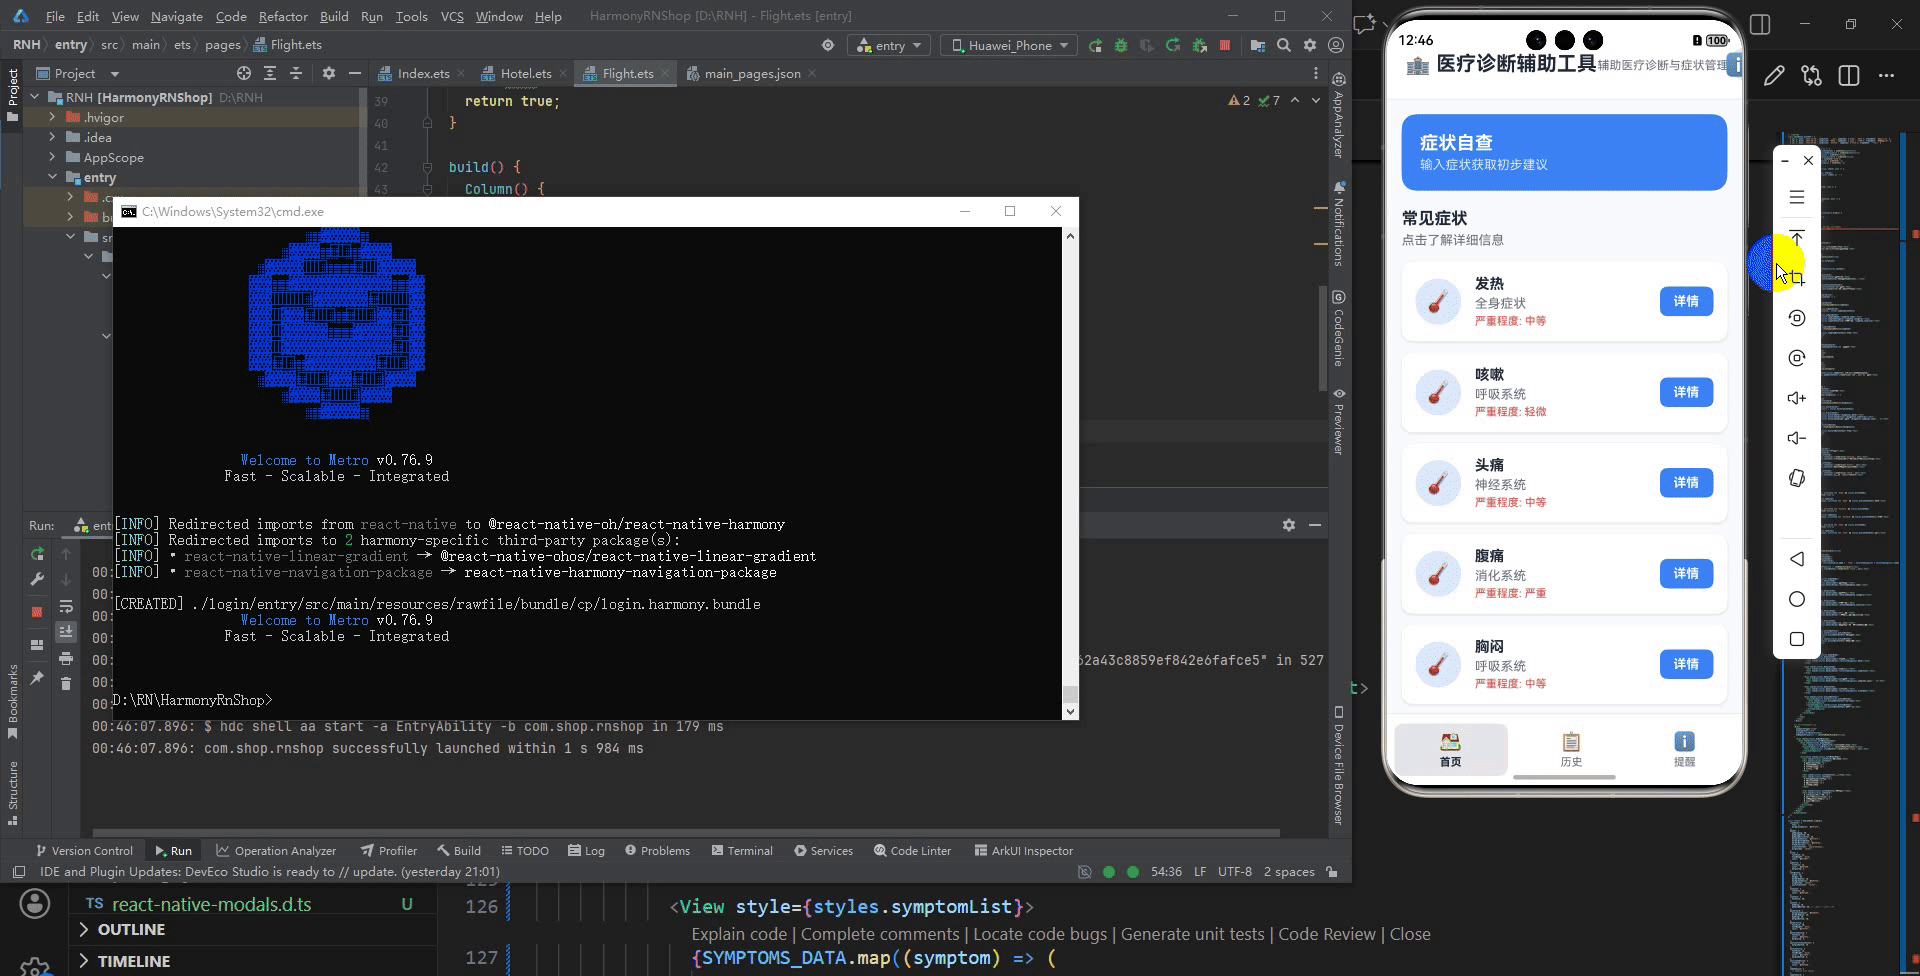
Task: Click the red Stop icon in Run panel
Action: (37, 611)
